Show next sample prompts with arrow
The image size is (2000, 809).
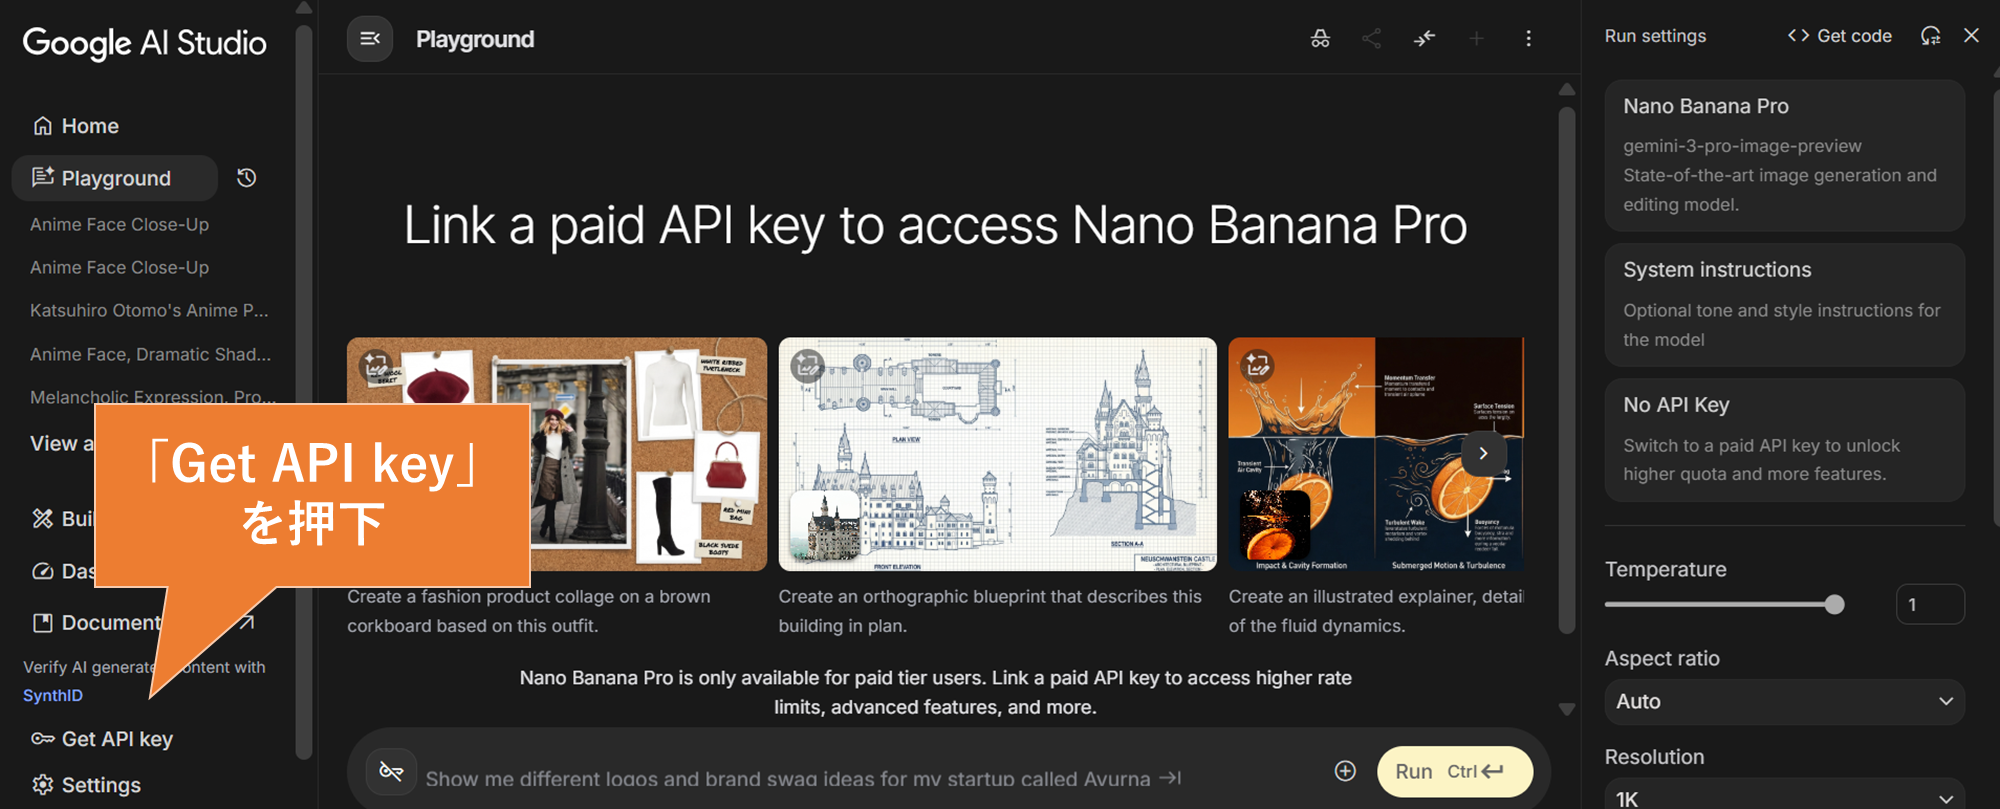pyautogui.click(x=1483, y=453)
